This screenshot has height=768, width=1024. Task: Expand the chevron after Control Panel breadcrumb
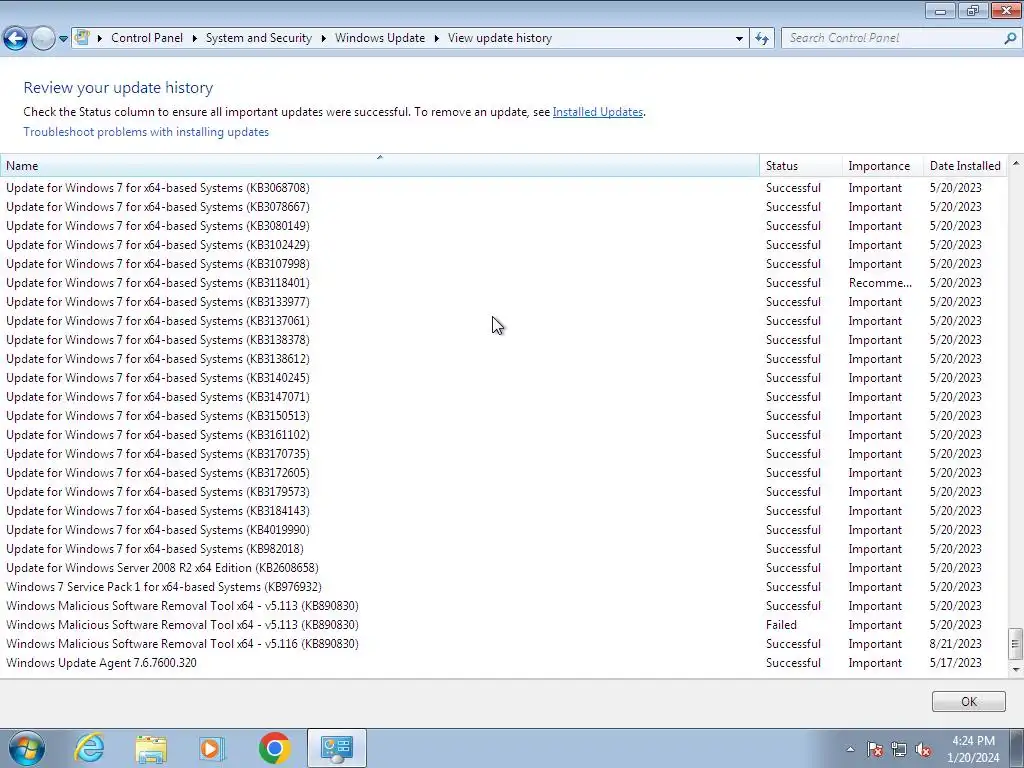pos(195,38)
